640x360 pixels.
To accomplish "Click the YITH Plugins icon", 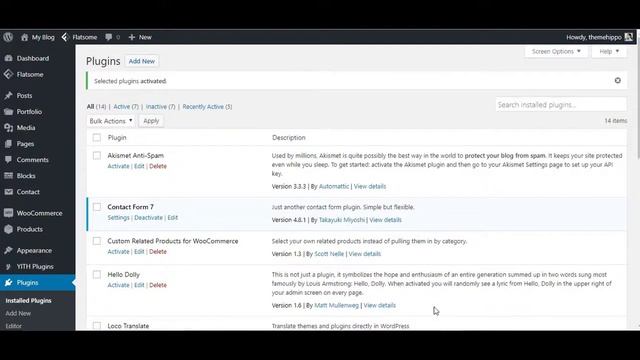I will [8, 267].
